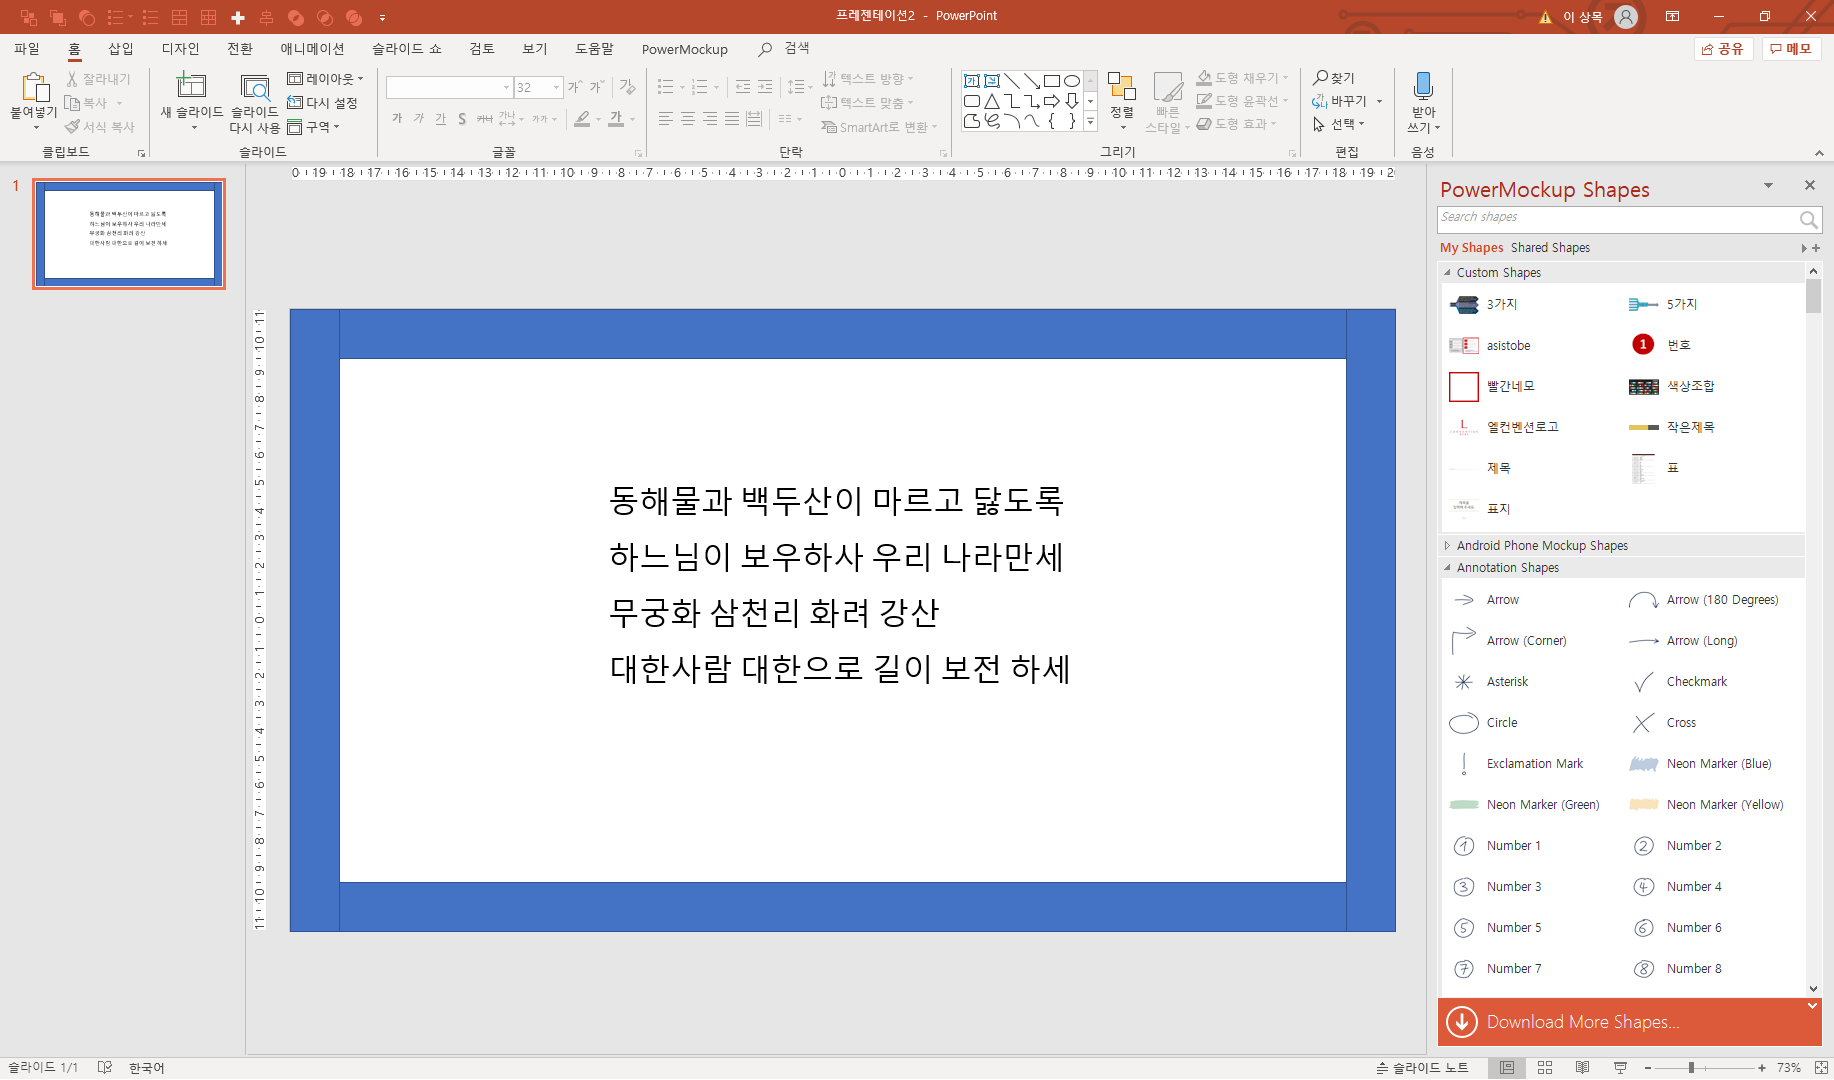The width and height of the screenshot is (1834, 1080).
Task: Click the Share (공유) button
Action: coord(1723,48)
